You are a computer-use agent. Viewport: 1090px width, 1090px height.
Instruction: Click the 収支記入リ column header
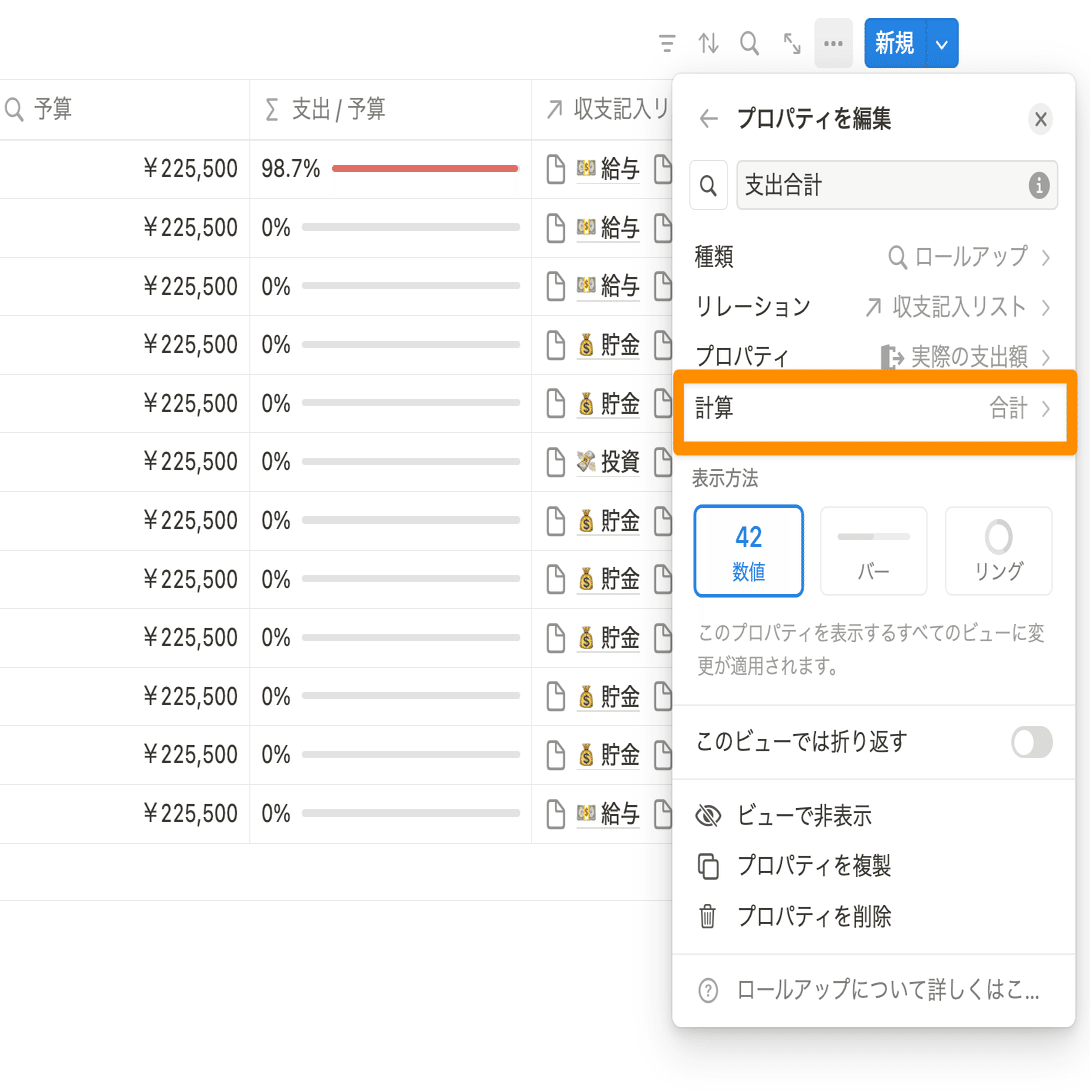pyautogui.click(x=602, y=109)
